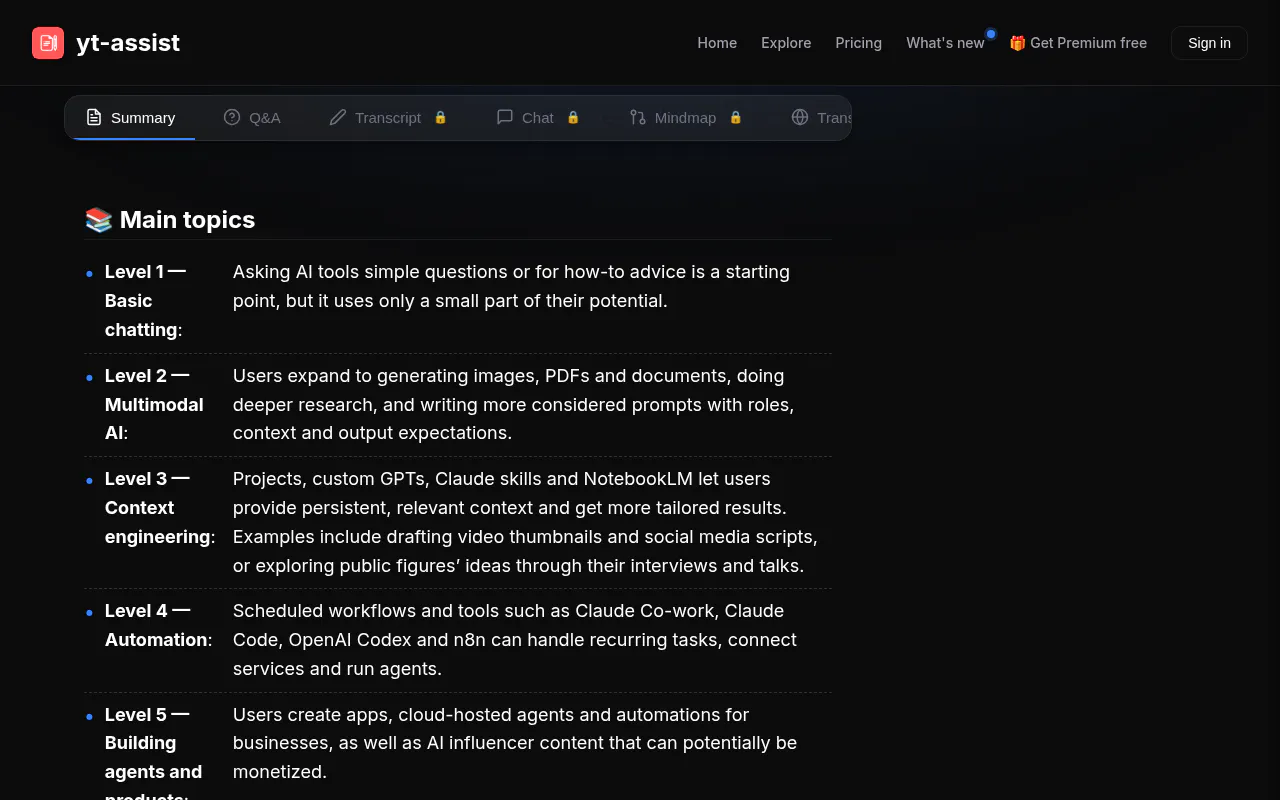
Task: Click the Main topics heading
Action: [170, 220]
